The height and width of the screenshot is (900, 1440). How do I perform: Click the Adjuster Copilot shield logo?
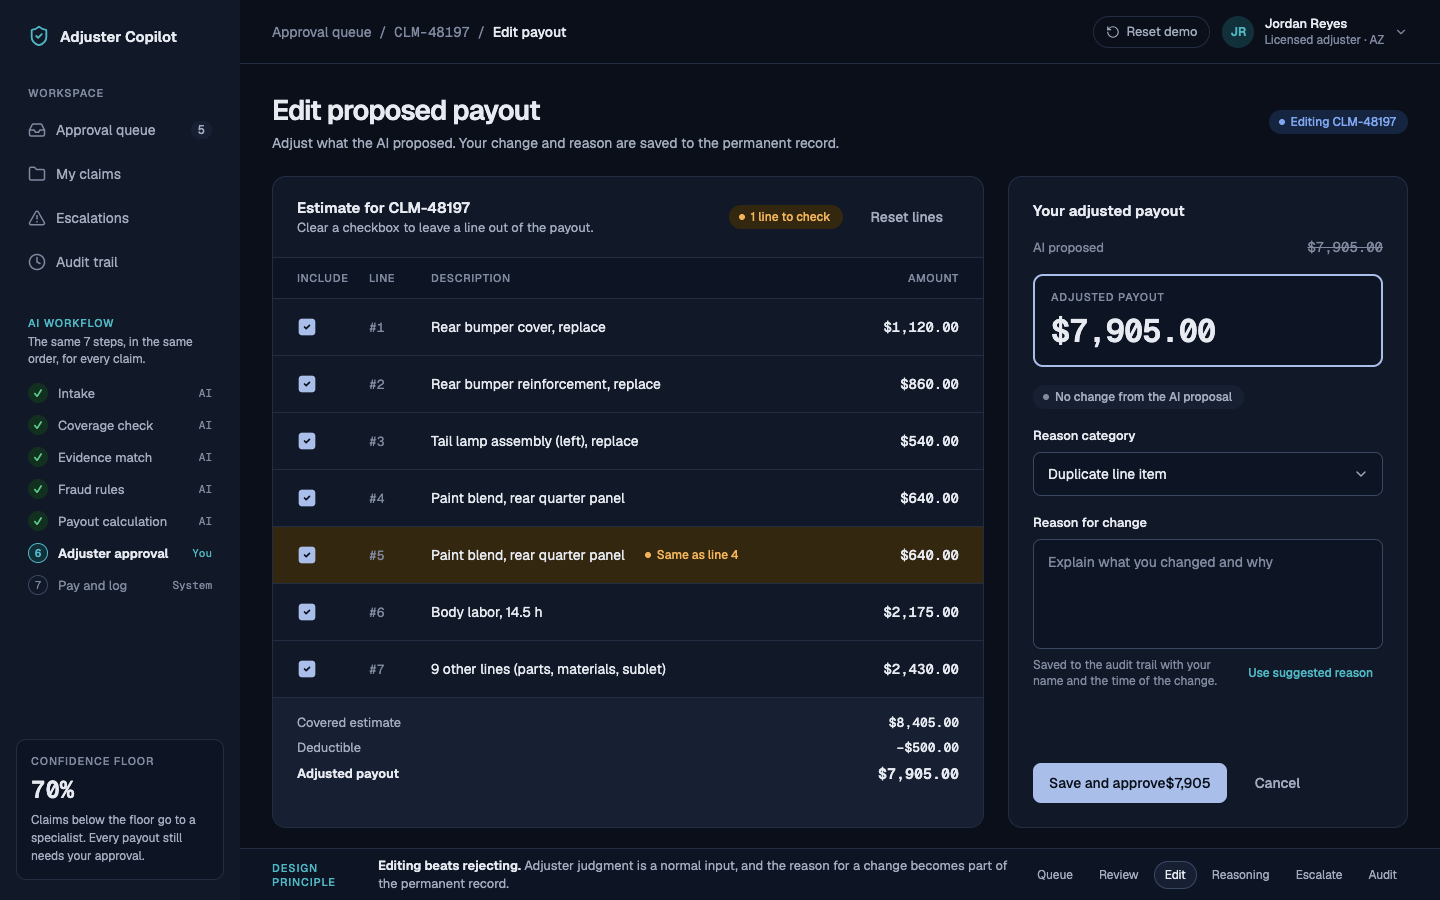point(39,36)
